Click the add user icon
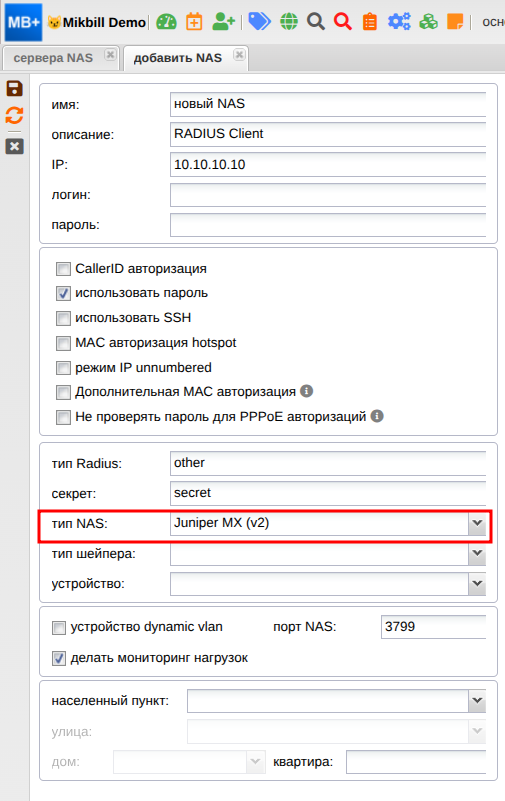The height and width of the screenshot is (801, 505). [223, 22]
